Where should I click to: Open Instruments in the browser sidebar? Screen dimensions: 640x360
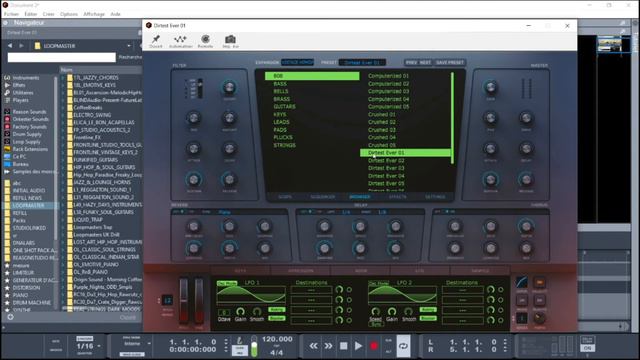click(26, 78)
